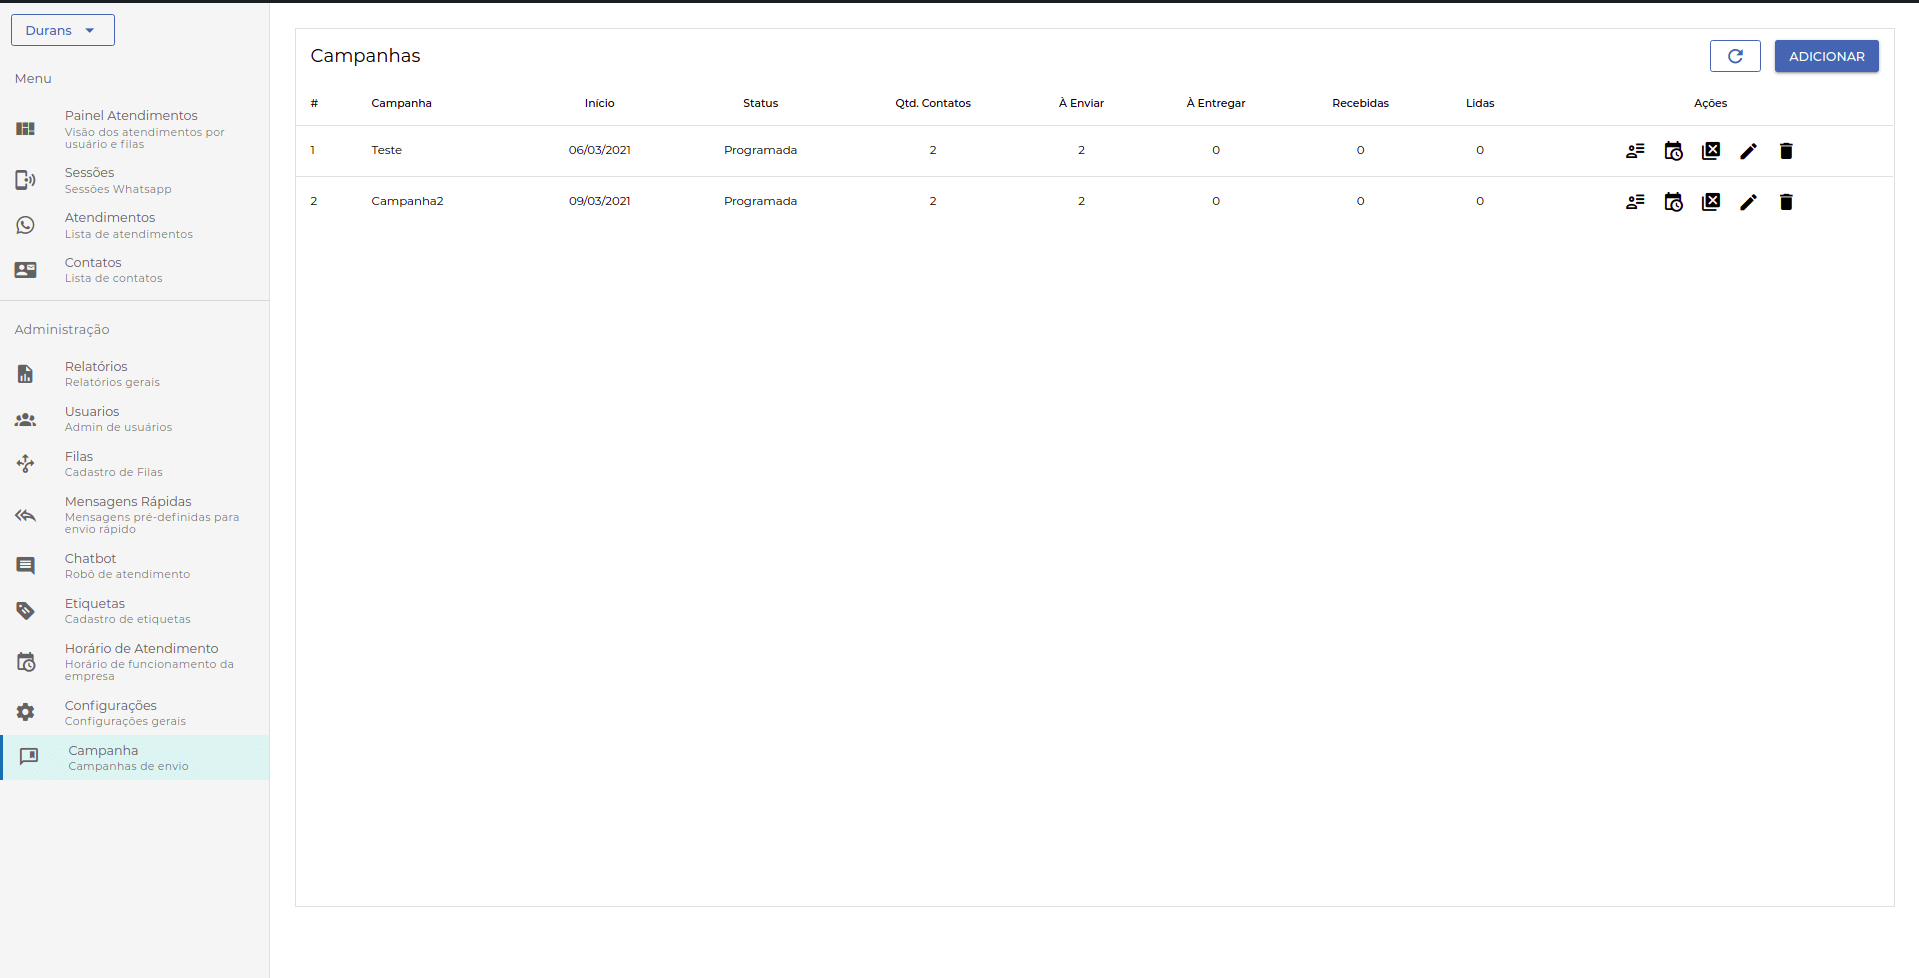This screenshot has height=978, width=1919.
Task: Click the contacts list icon for Teste campaign
Action: [1635, 151]
